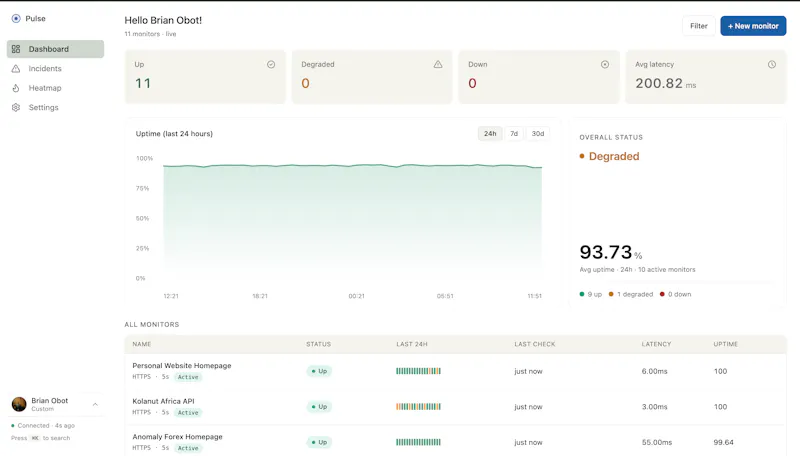The image size is (800, 456).
Task: Open Anomaly Forex Homepage monitor
Action: 177,437
